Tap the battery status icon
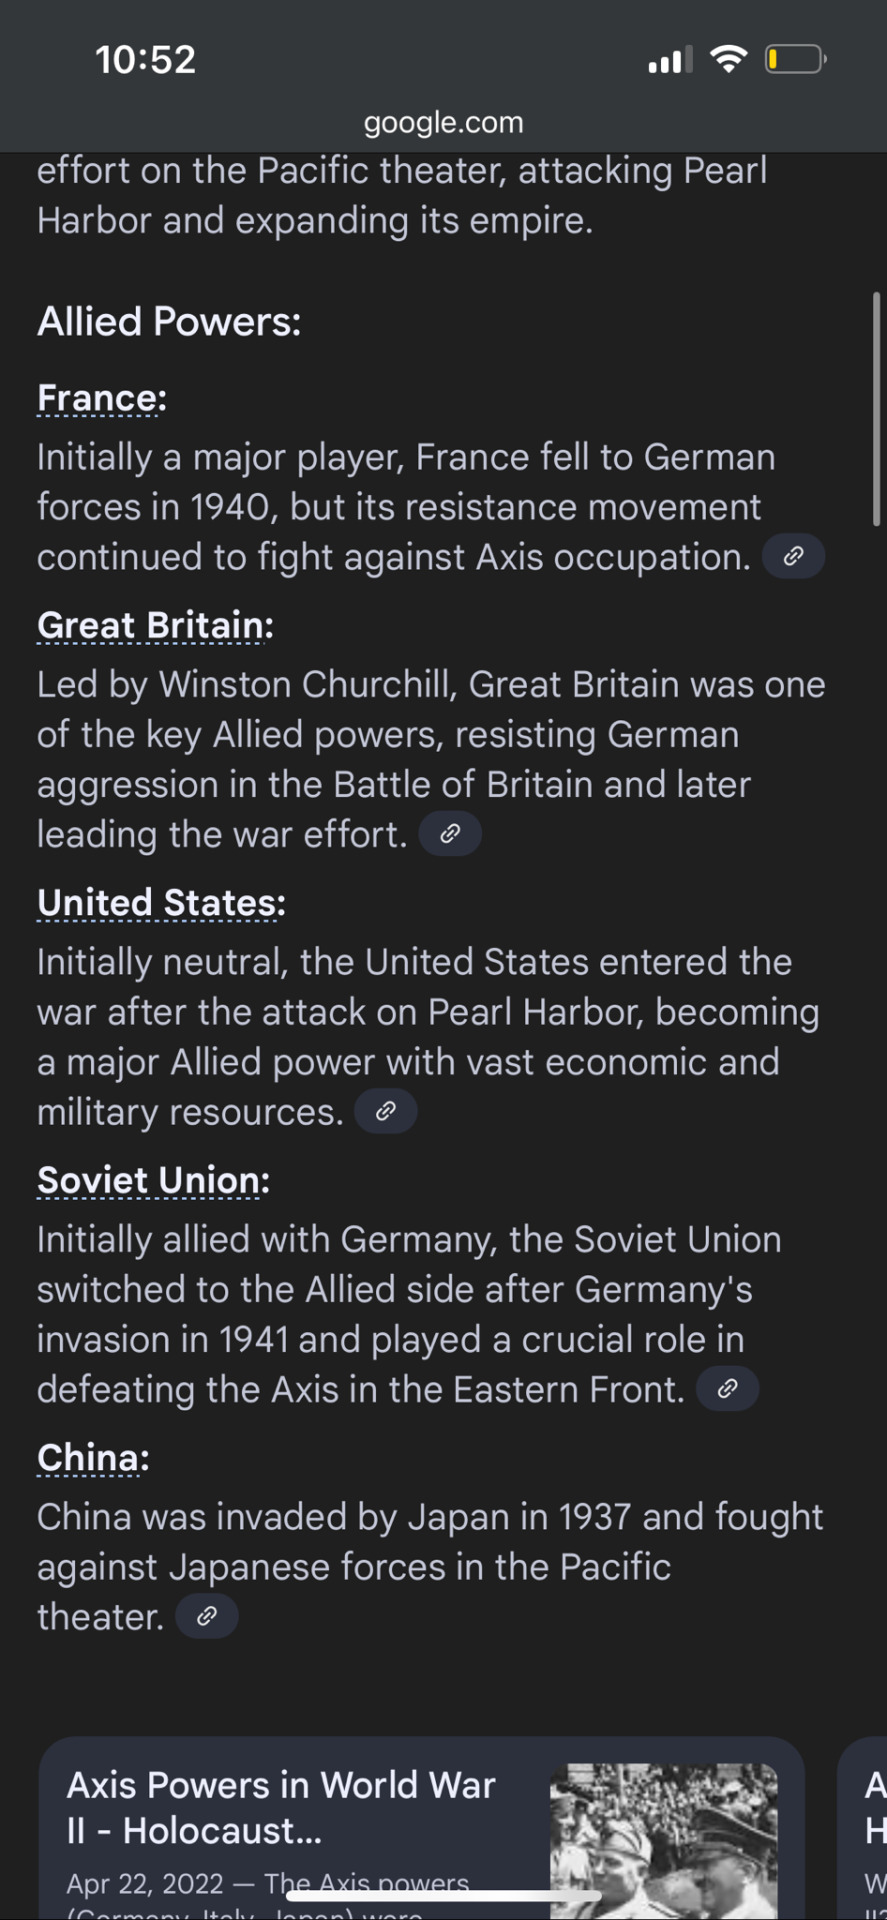The image size is (887, 1920). point(796,60)
